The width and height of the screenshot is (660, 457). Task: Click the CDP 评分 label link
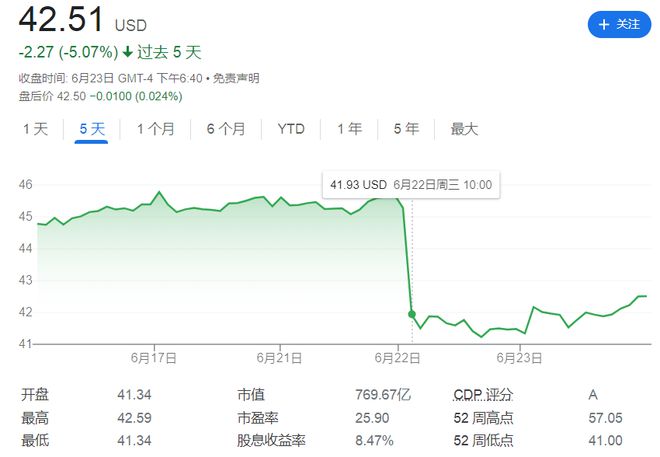click(x=483, y=395)
